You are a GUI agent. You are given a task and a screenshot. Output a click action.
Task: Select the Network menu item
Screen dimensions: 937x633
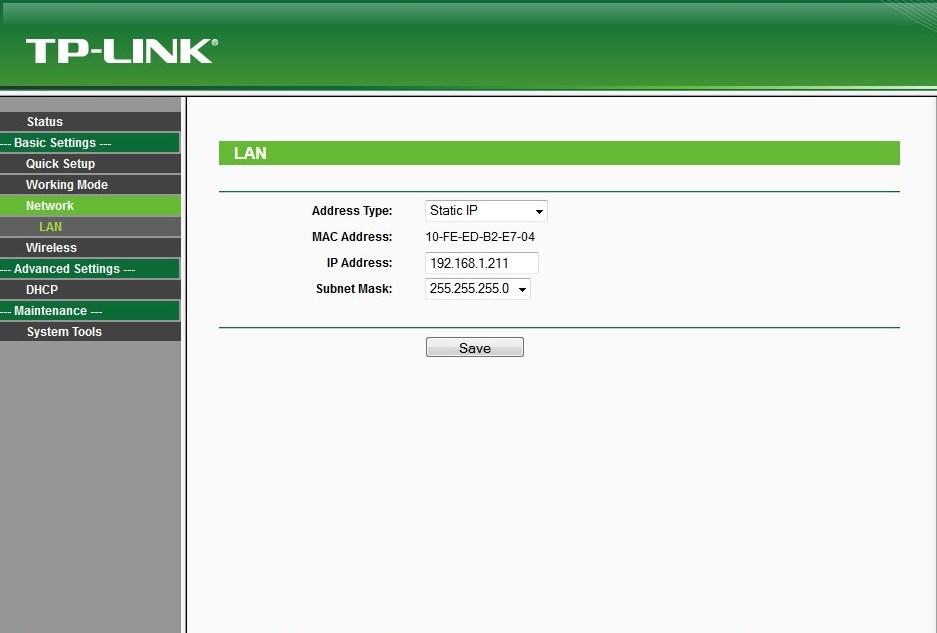[x=90, y=206]
